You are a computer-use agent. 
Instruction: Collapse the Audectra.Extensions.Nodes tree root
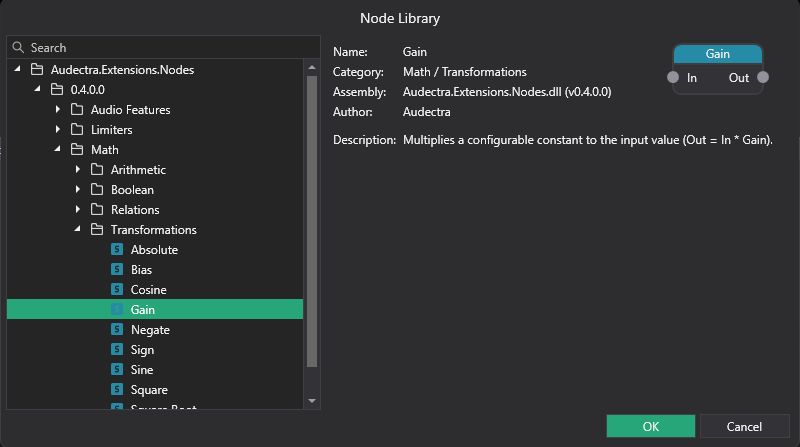pos(17,69)
